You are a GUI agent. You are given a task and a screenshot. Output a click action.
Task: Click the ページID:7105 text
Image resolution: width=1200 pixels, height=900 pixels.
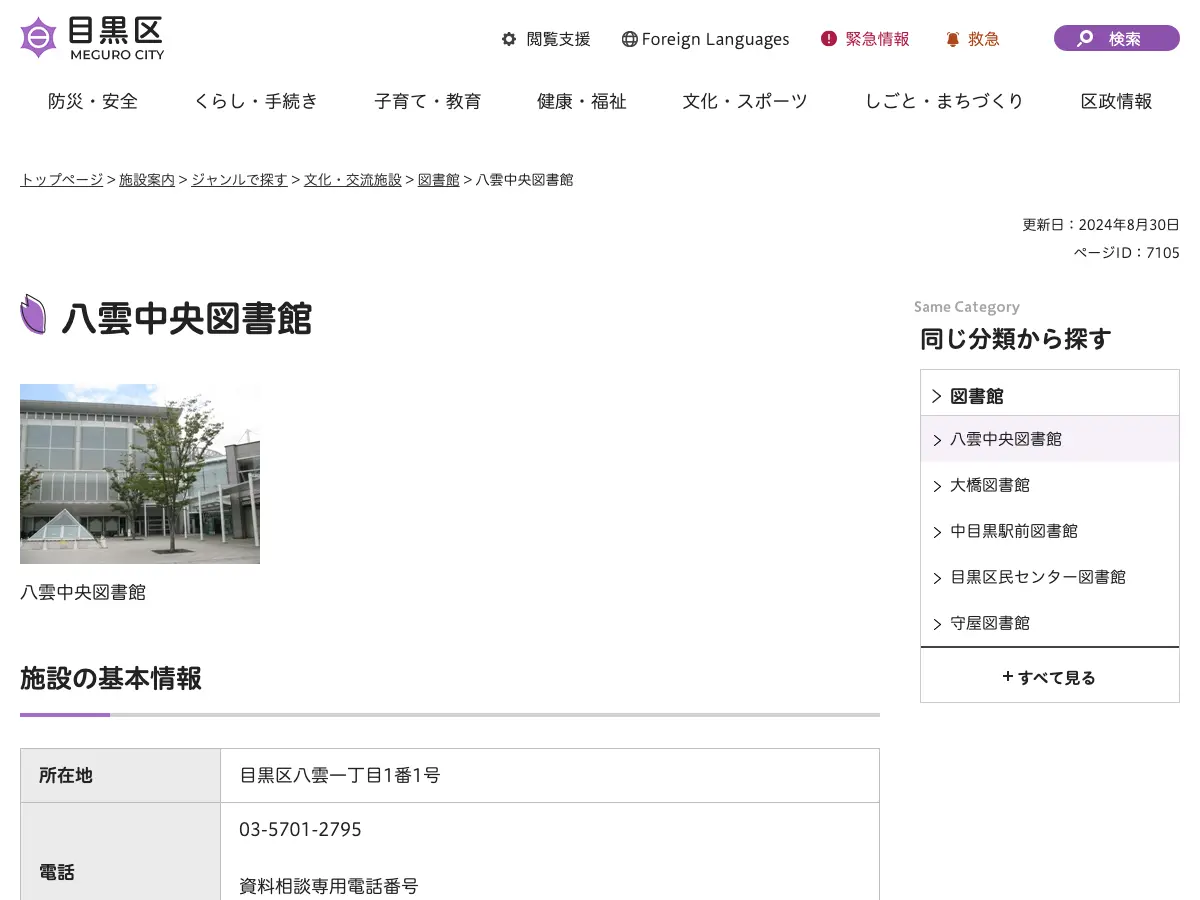coord(1127,253)
